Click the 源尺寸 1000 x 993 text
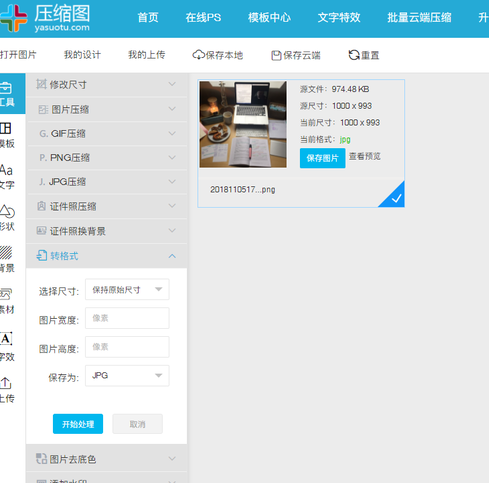 pyautogui.click(x=336, y=106)
